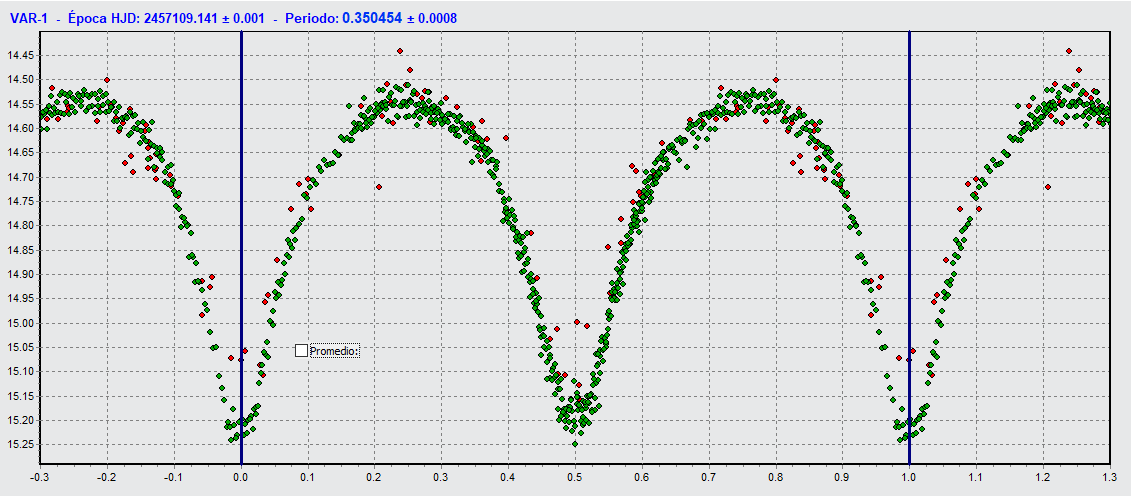Select the Periodo value 0.350454

click(371, 18)
